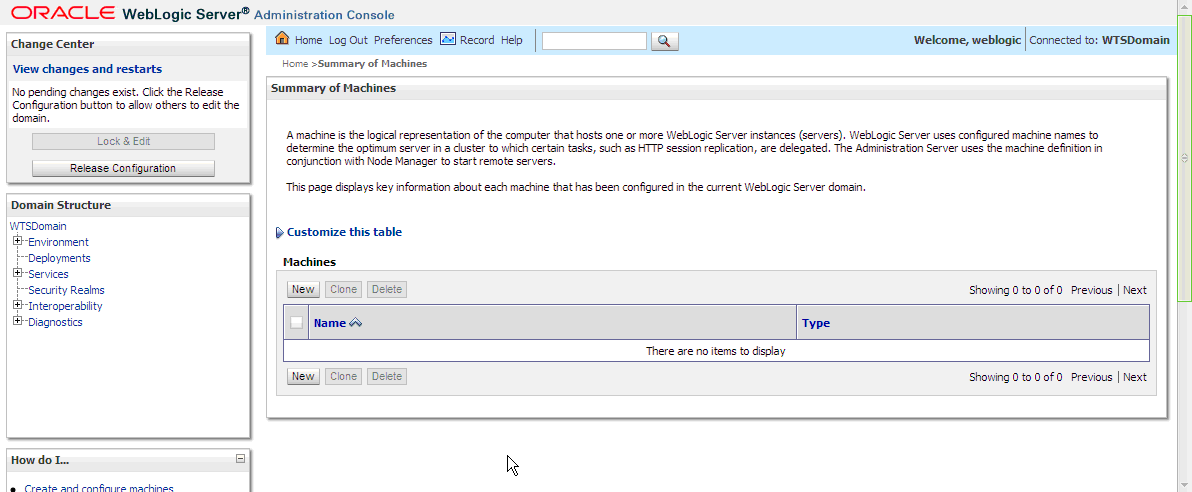Click 'Welcome, weblogic' text
1192x492 pixels.
coord(968,40)
